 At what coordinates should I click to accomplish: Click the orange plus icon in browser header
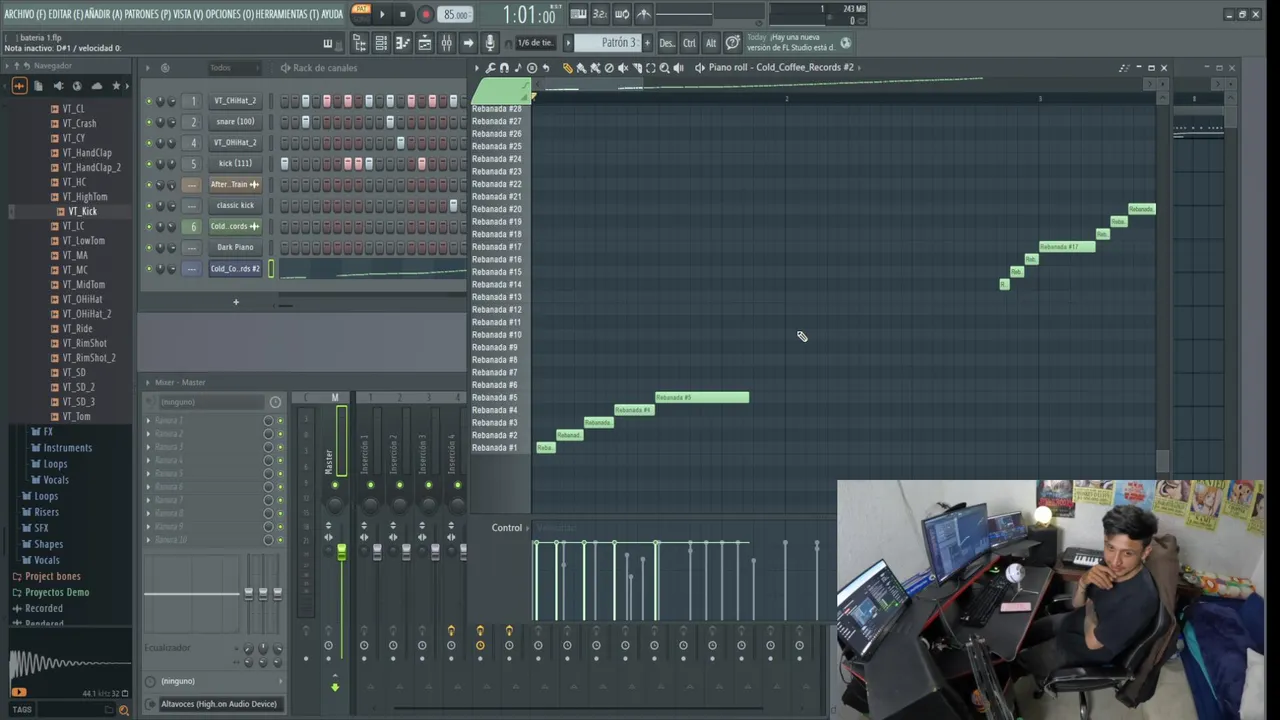click(x=19, y=86)
